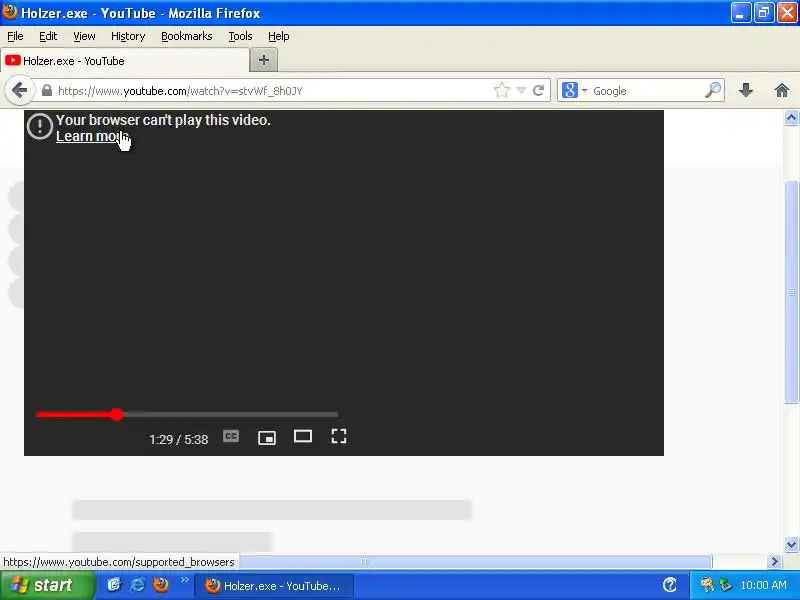The height and width of the screenshot is (600, 800).
Task: Close the Firefox window
Action: pyautogui.click(x=787, y=13)
